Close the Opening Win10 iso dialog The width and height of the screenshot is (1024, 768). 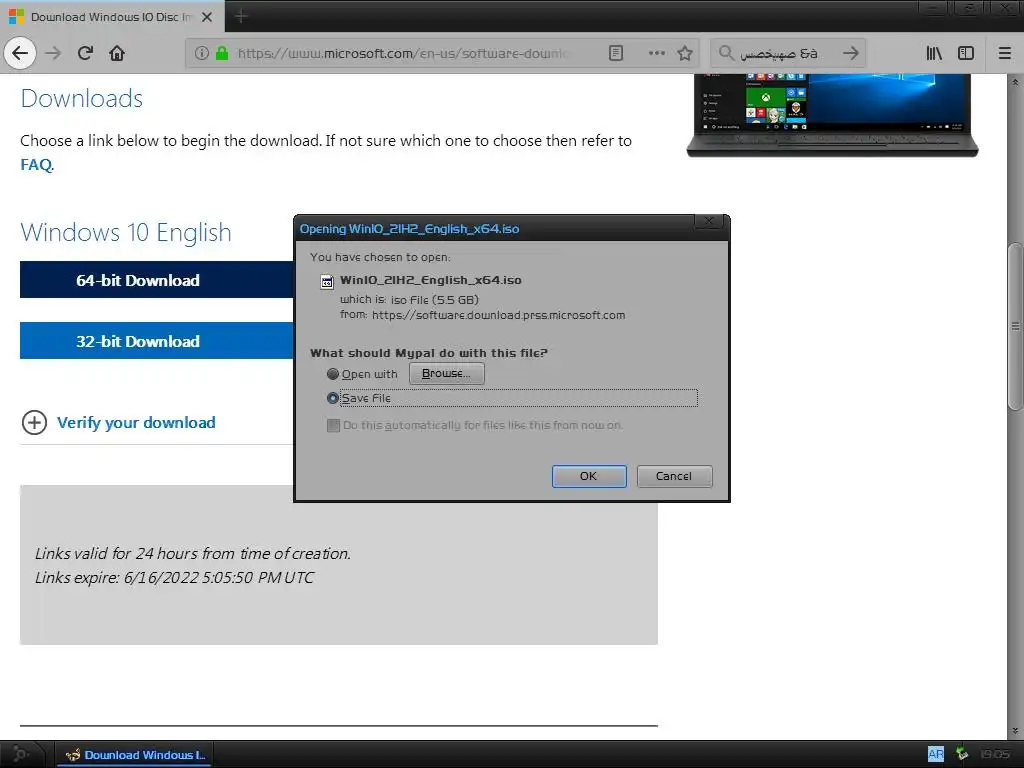709,221
